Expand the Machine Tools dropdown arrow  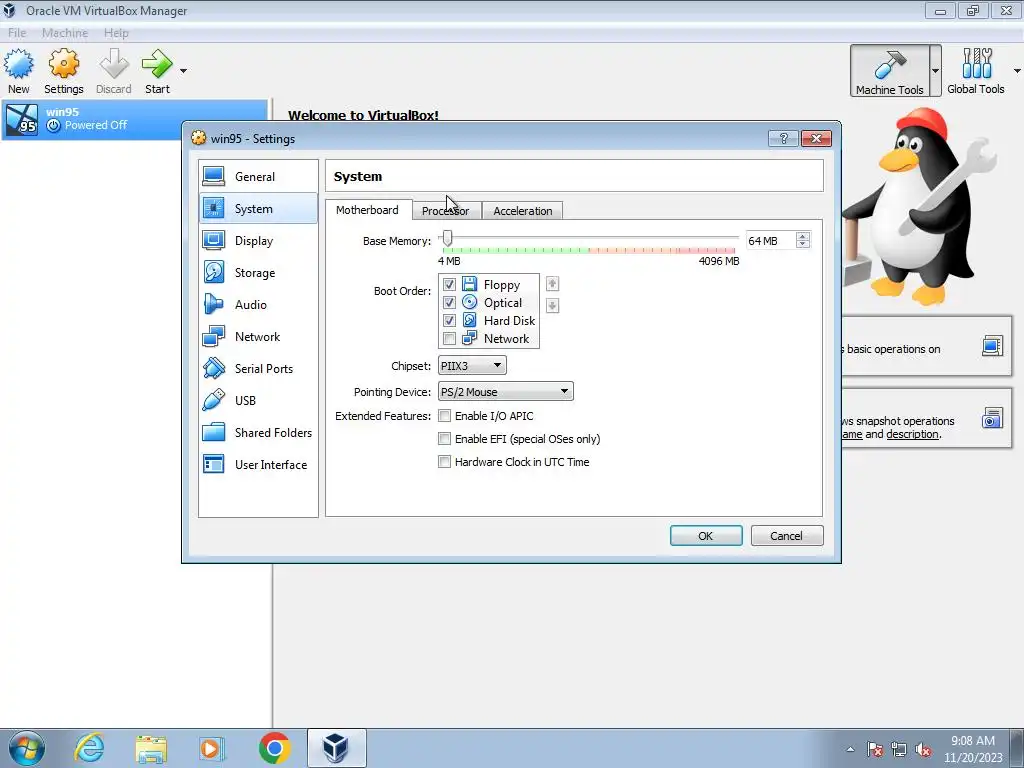tap(935, 71)
